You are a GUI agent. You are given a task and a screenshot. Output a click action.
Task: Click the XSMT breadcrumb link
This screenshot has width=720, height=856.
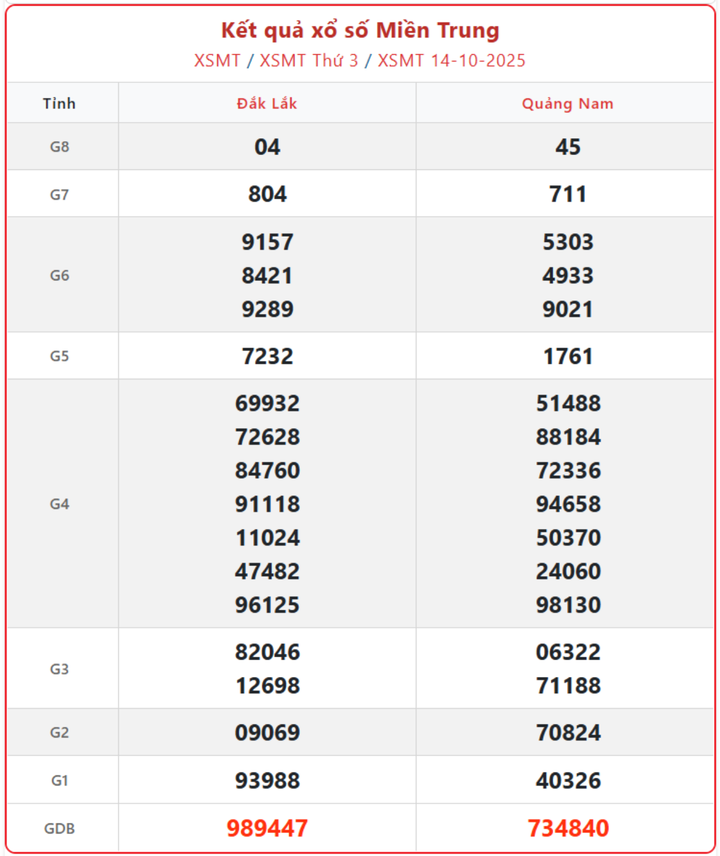(217, 60)
